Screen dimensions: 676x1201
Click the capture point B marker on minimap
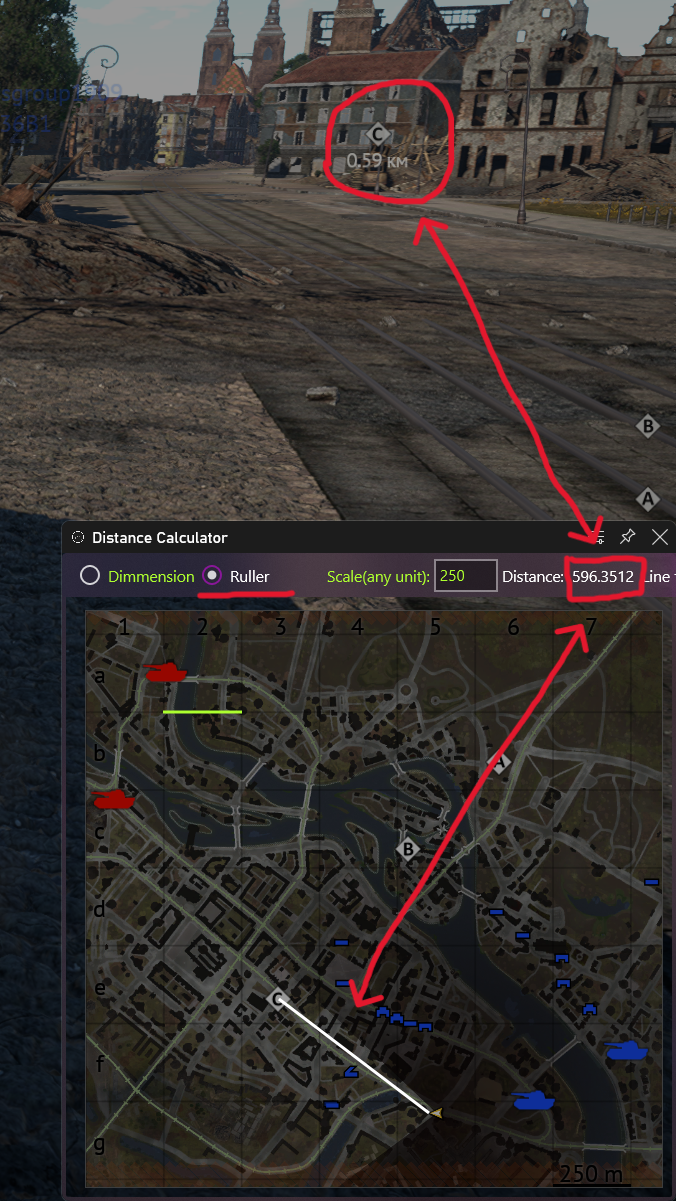pos(406,849)
